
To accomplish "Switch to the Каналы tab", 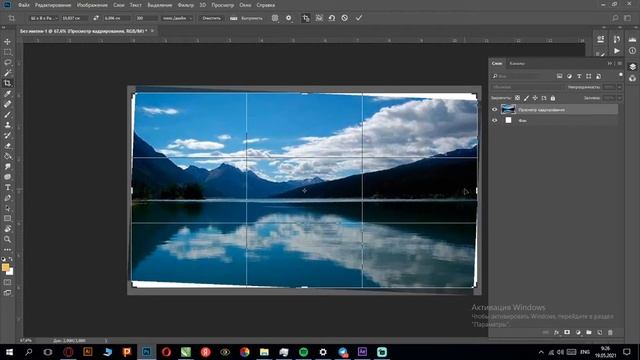I will pyautogui.click(x=517, y=63).
